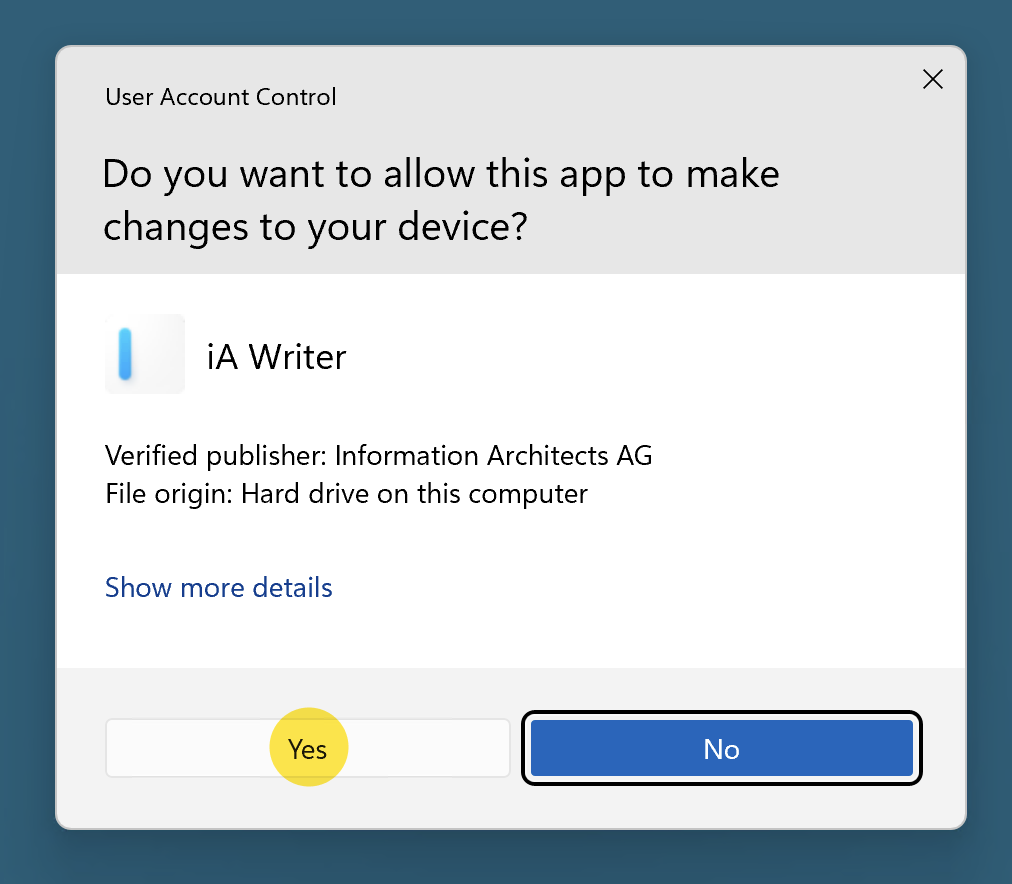Open additional details about the publisher

pos(218,587)
